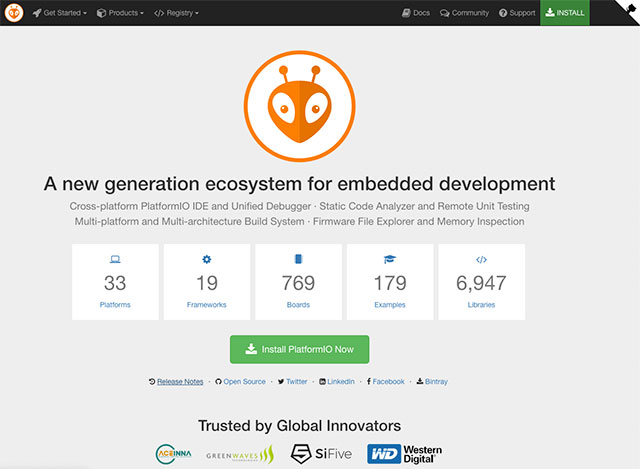This screenshot has width=640, height=469.
Task: Visit the Open Source GitHub link
Action: coord(241,381)
